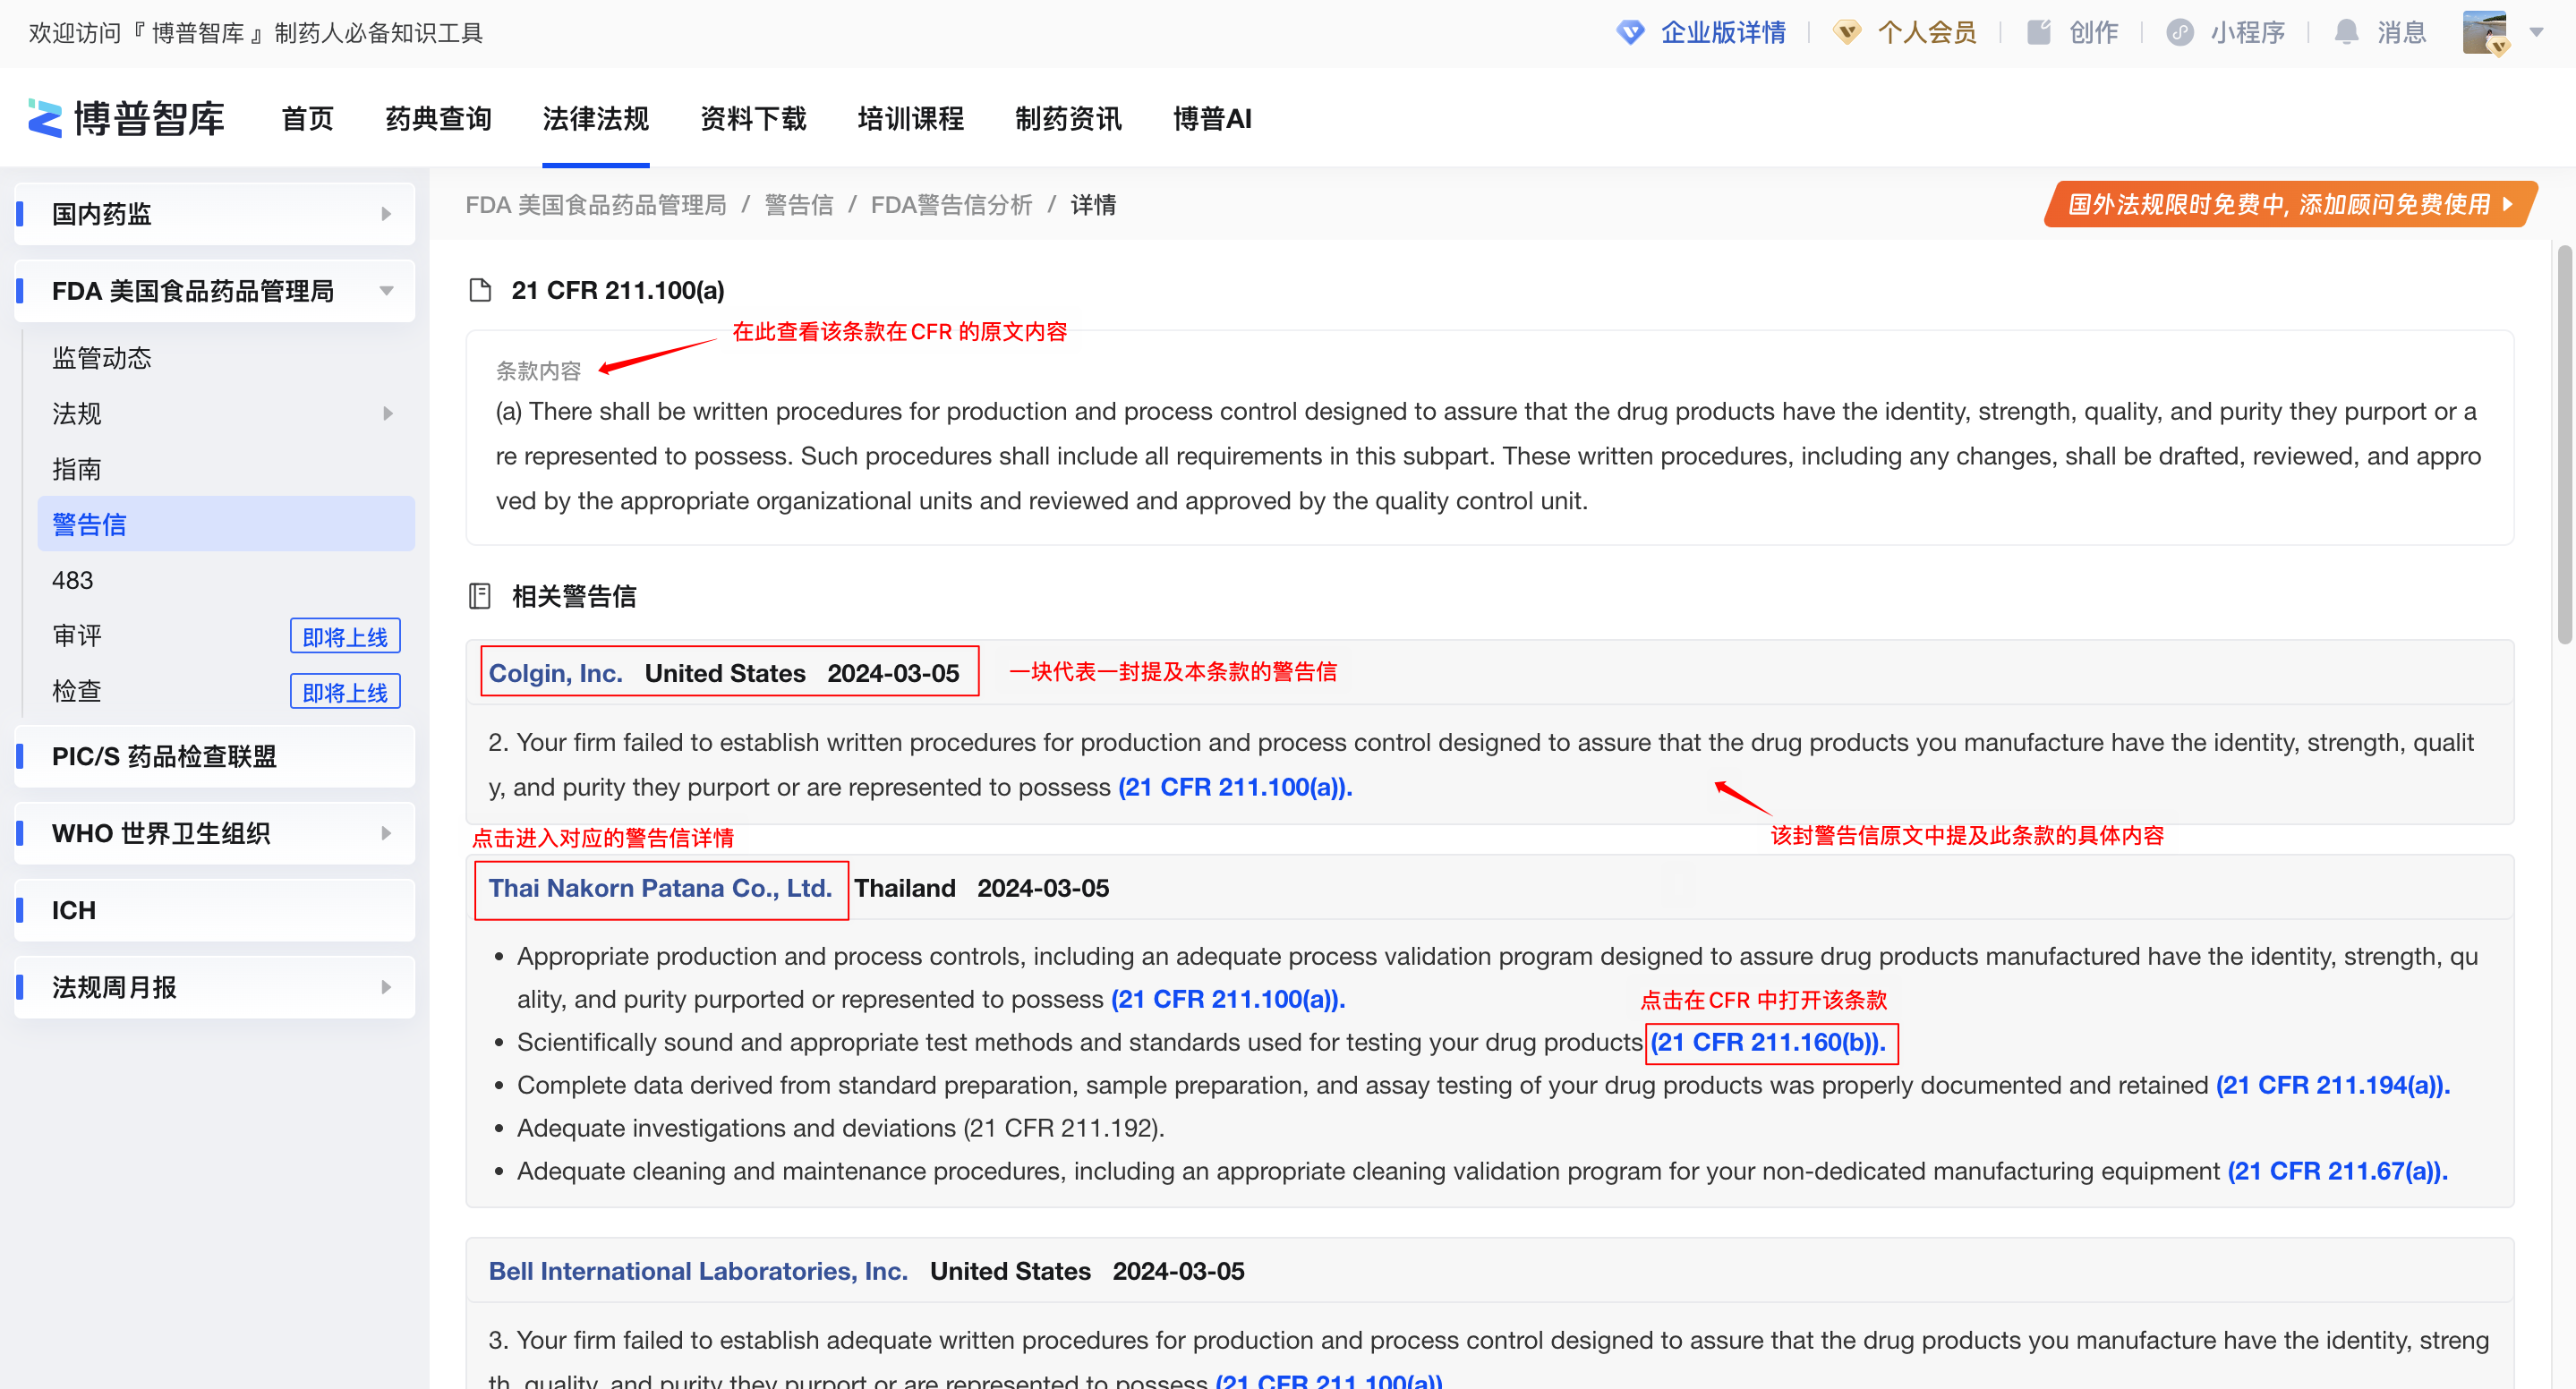2576x1389 pixels.
Task: Click 个人会员 in the top bar
Action: coord(1927,33)
